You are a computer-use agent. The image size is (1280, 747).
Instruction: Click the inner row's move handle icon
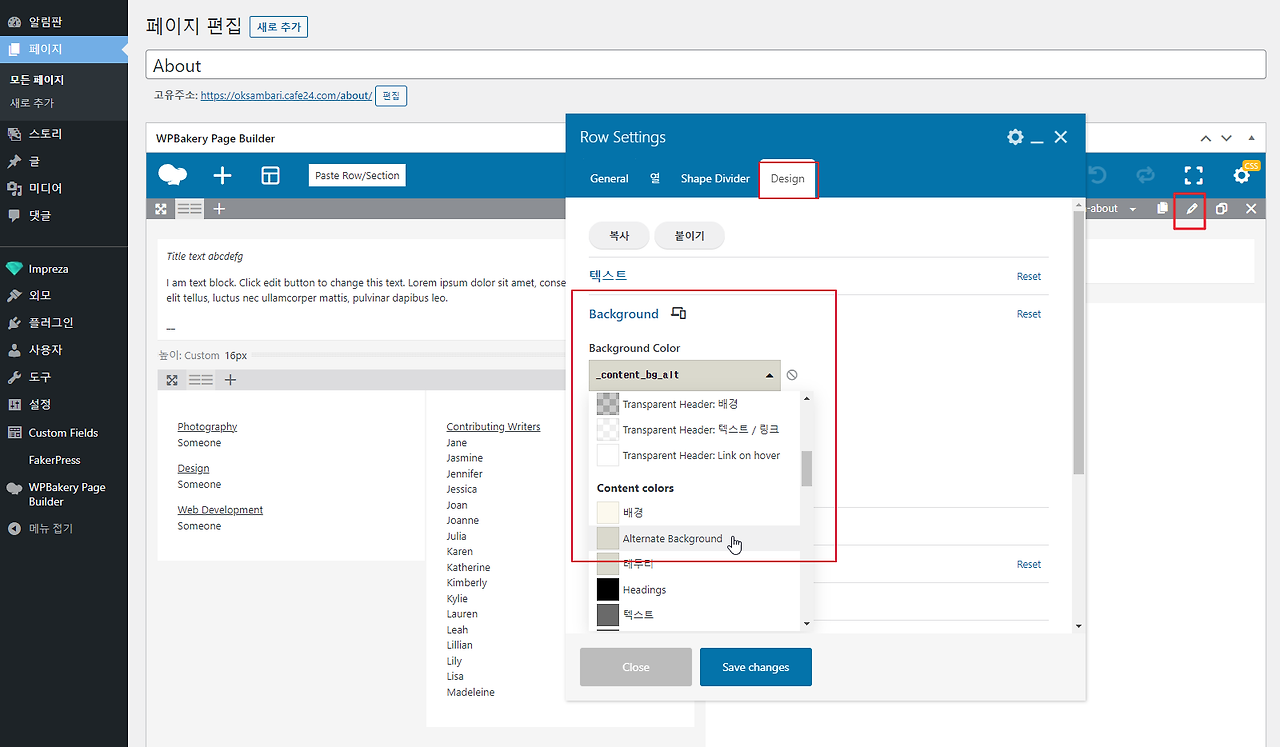coord(172,380)
